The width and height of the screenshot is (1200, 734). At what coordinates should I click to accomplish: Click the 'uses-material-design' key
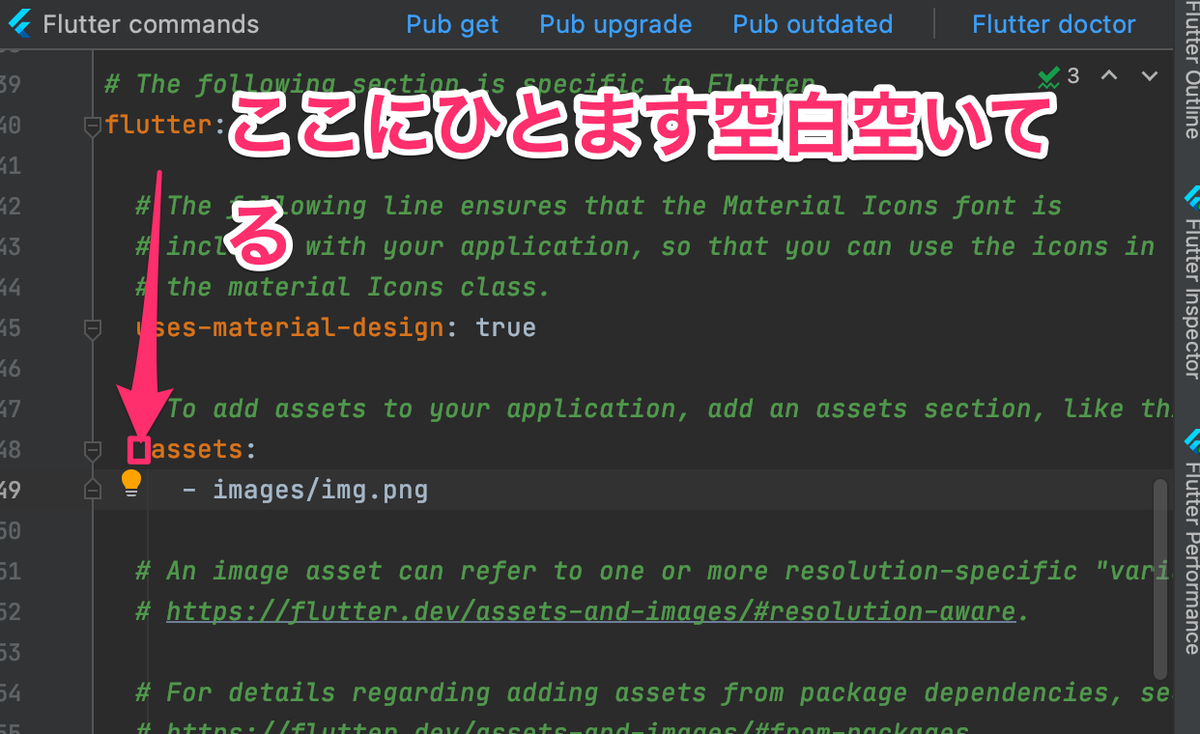click(290, 328)
